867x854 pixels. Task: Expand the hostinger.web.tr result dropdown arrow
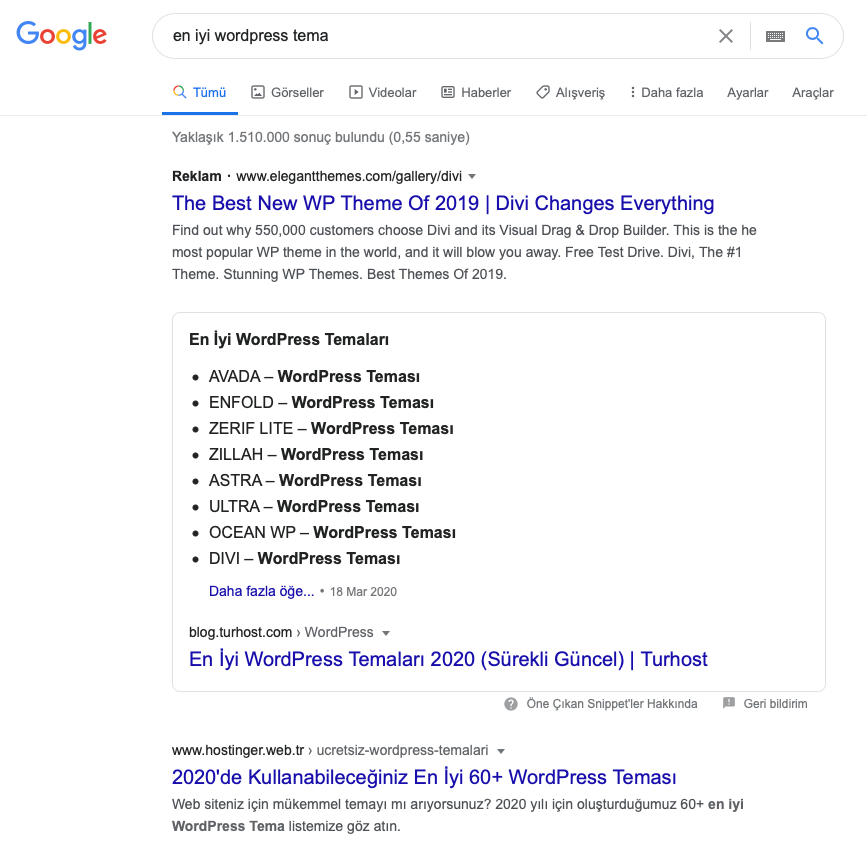click(501, 751)
